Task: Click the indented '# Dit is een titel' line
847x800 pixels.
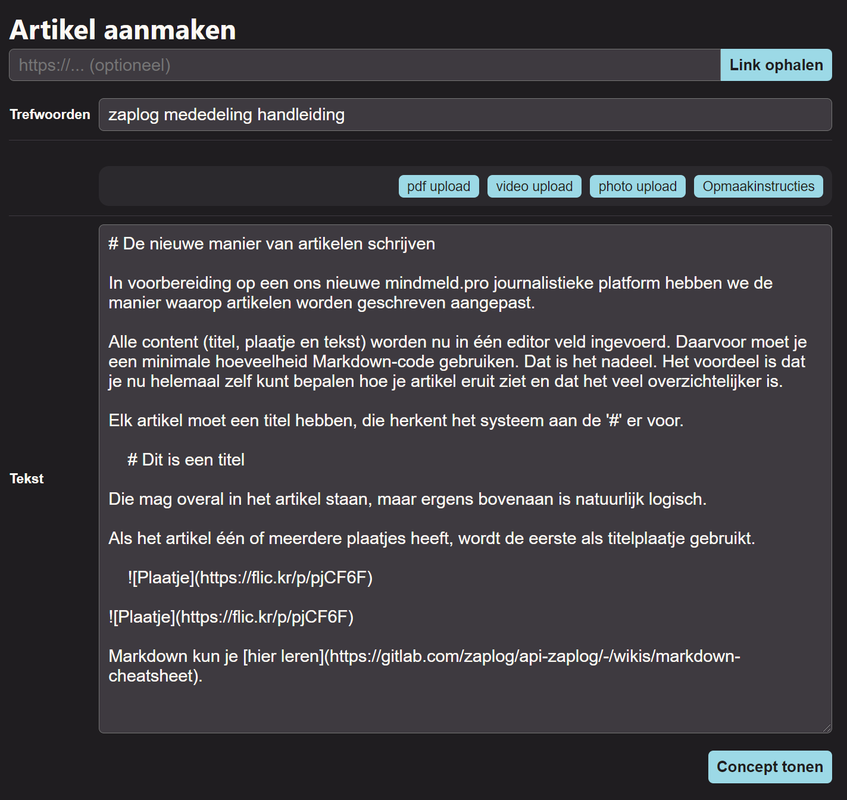Action: (x=186, y=460)
